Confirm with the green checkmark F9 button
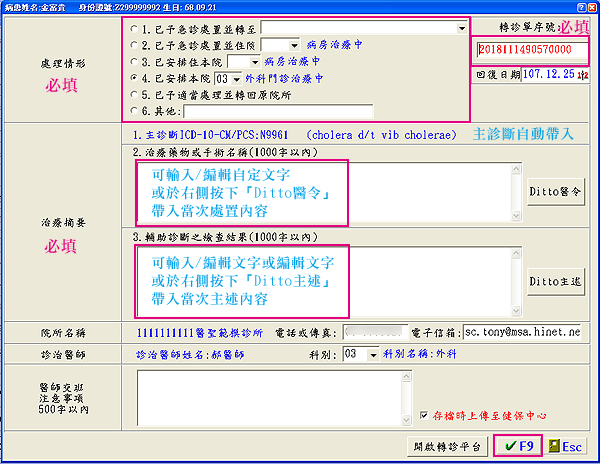Image resolution: width=600 pixels, height=464 pixels. (518, 445)
